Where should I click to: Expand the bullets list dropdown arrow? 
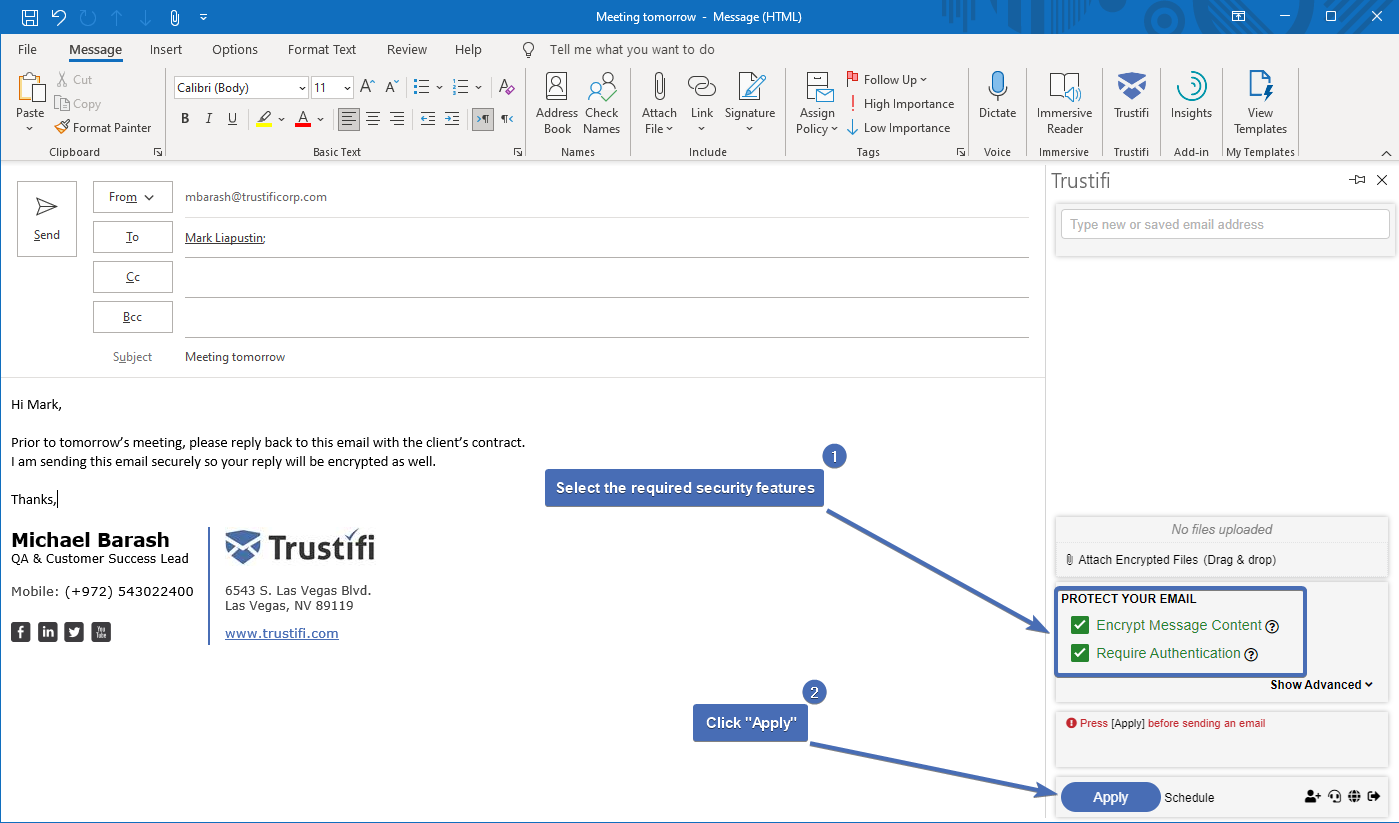440,87
